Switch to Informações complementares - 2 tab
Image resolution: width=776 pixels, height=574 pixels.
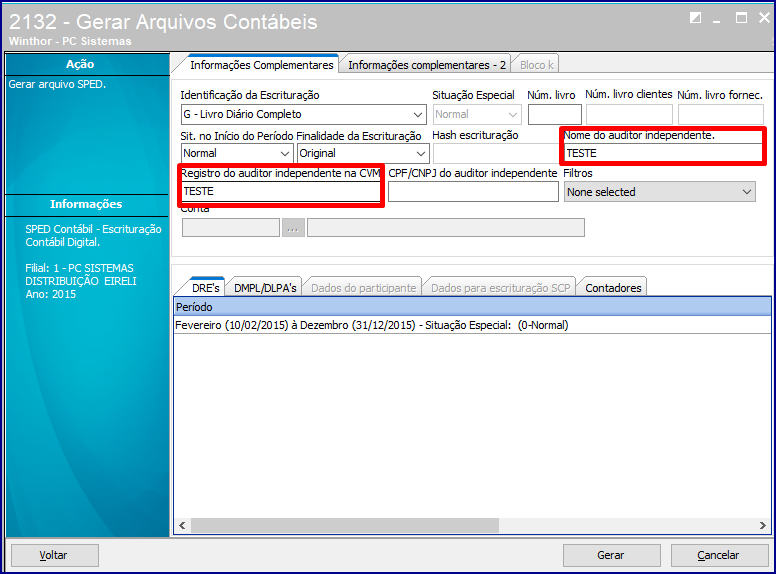pyautogui.click(x=427, y=65)
